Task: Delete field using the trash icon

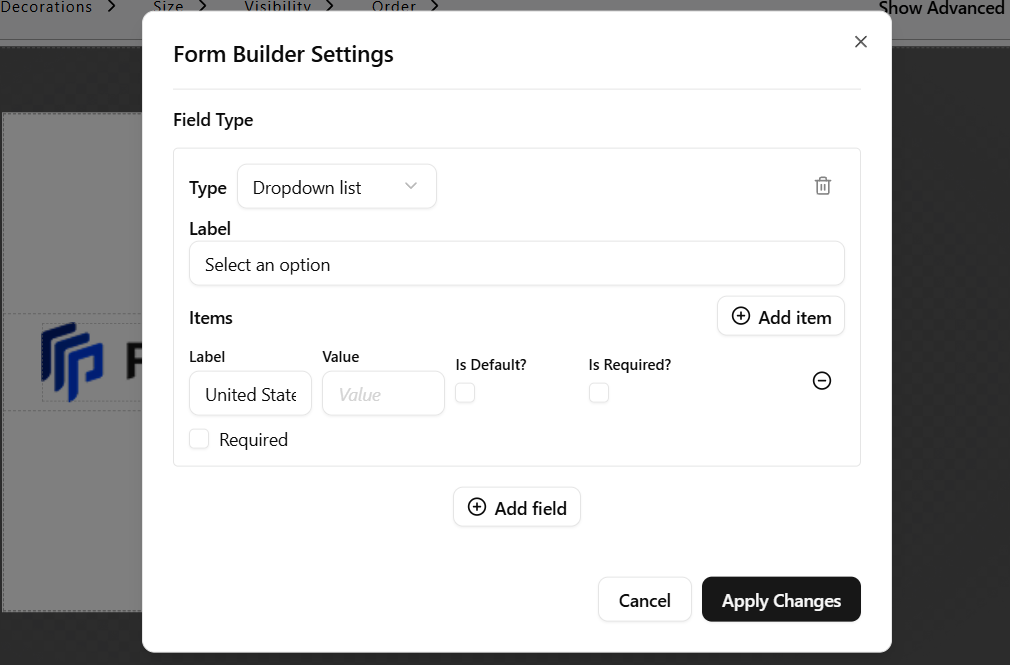Action: tap(822, 186)
